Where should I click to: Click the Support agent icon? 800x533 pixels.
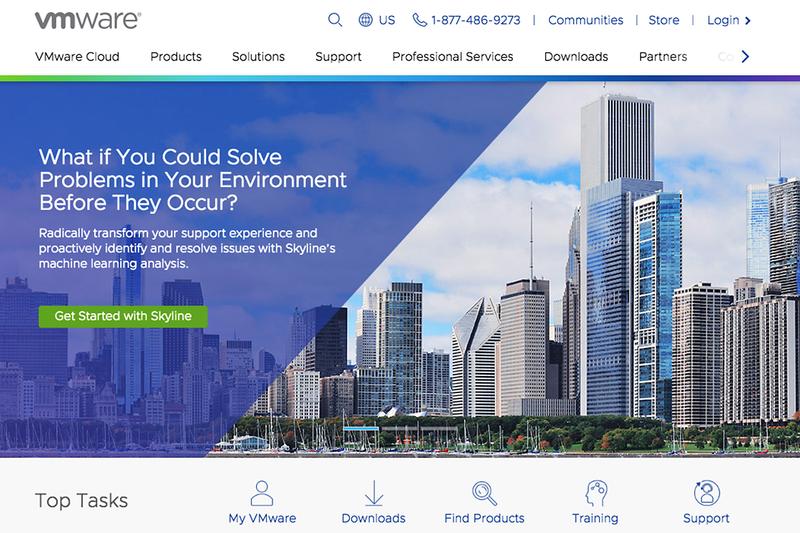click(706, 492)
